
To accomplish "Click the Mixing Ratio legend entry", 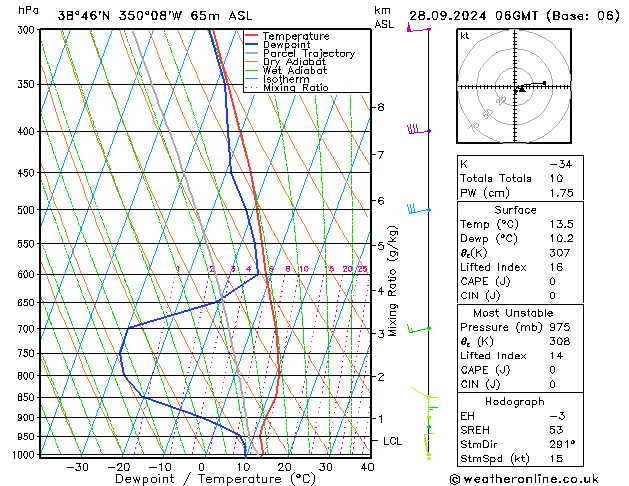I will coord(296,87).
